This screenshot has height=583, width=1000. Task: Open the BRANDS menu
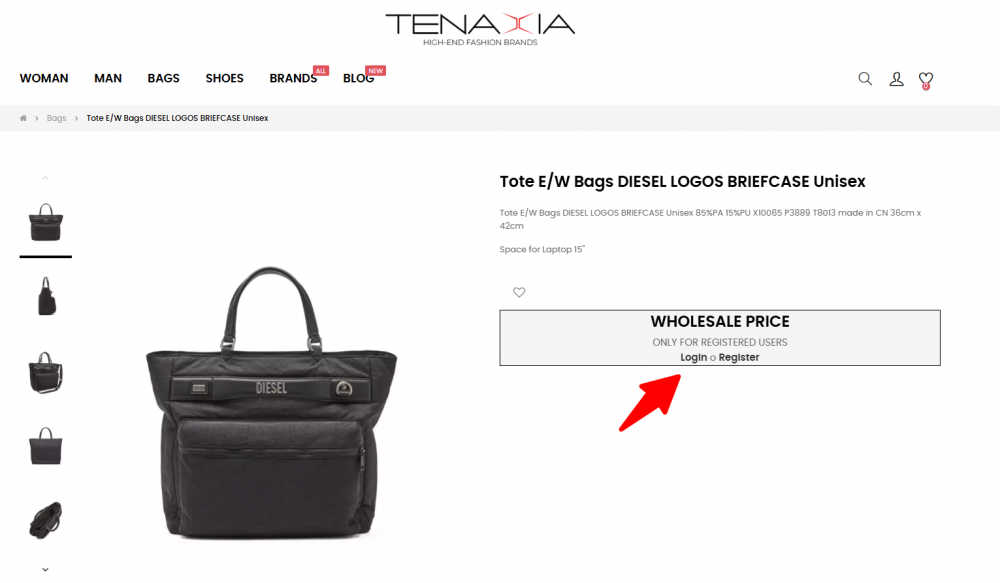293,78
